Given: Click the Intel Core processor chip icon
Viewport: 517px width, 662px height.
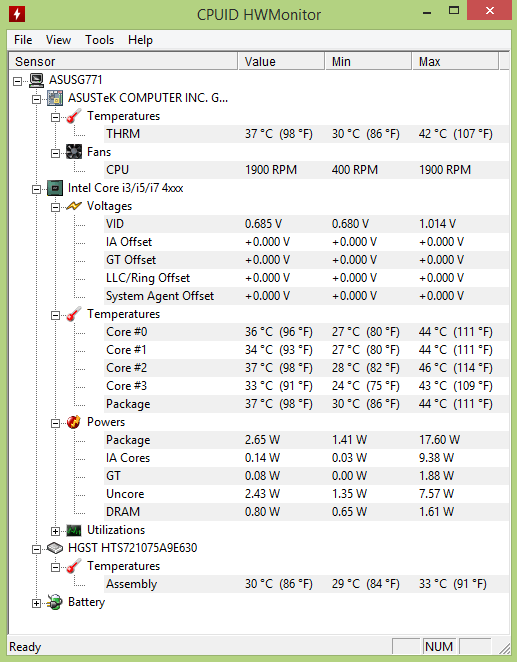Looking at the screenshot, I should tap(55, 188).
